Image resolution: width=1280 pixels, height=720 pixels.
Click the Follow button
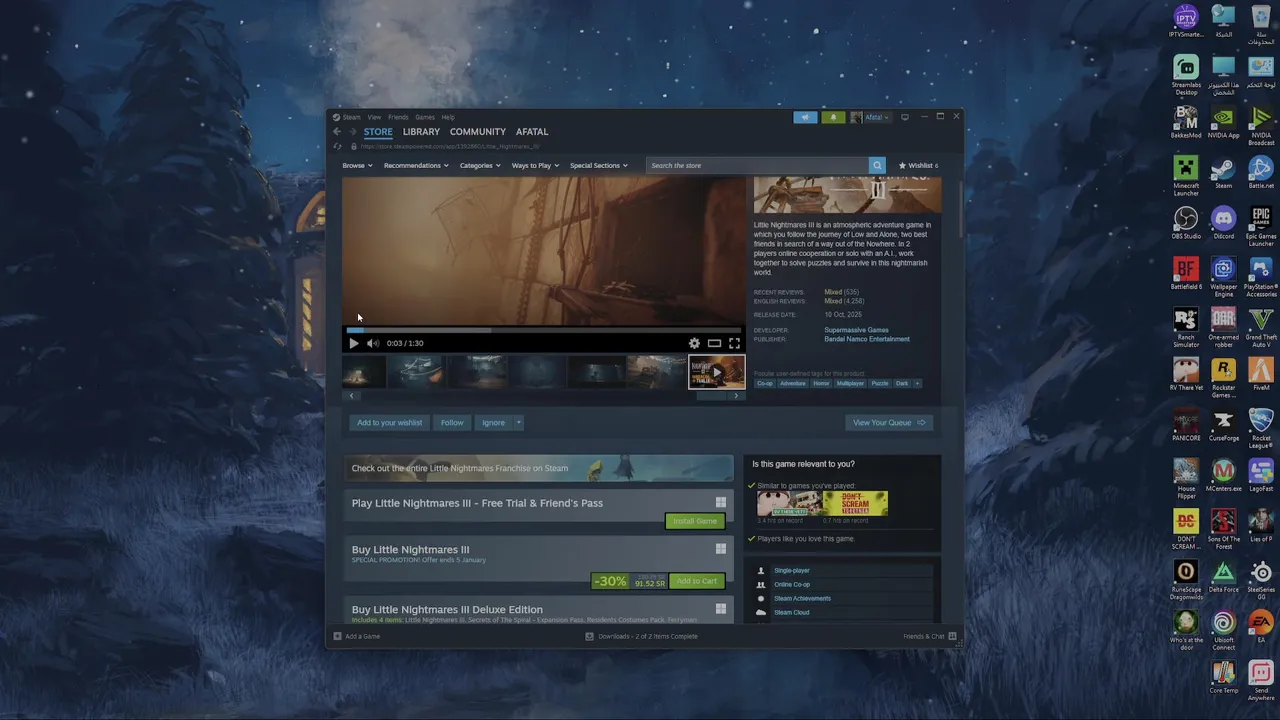(452, 422)
